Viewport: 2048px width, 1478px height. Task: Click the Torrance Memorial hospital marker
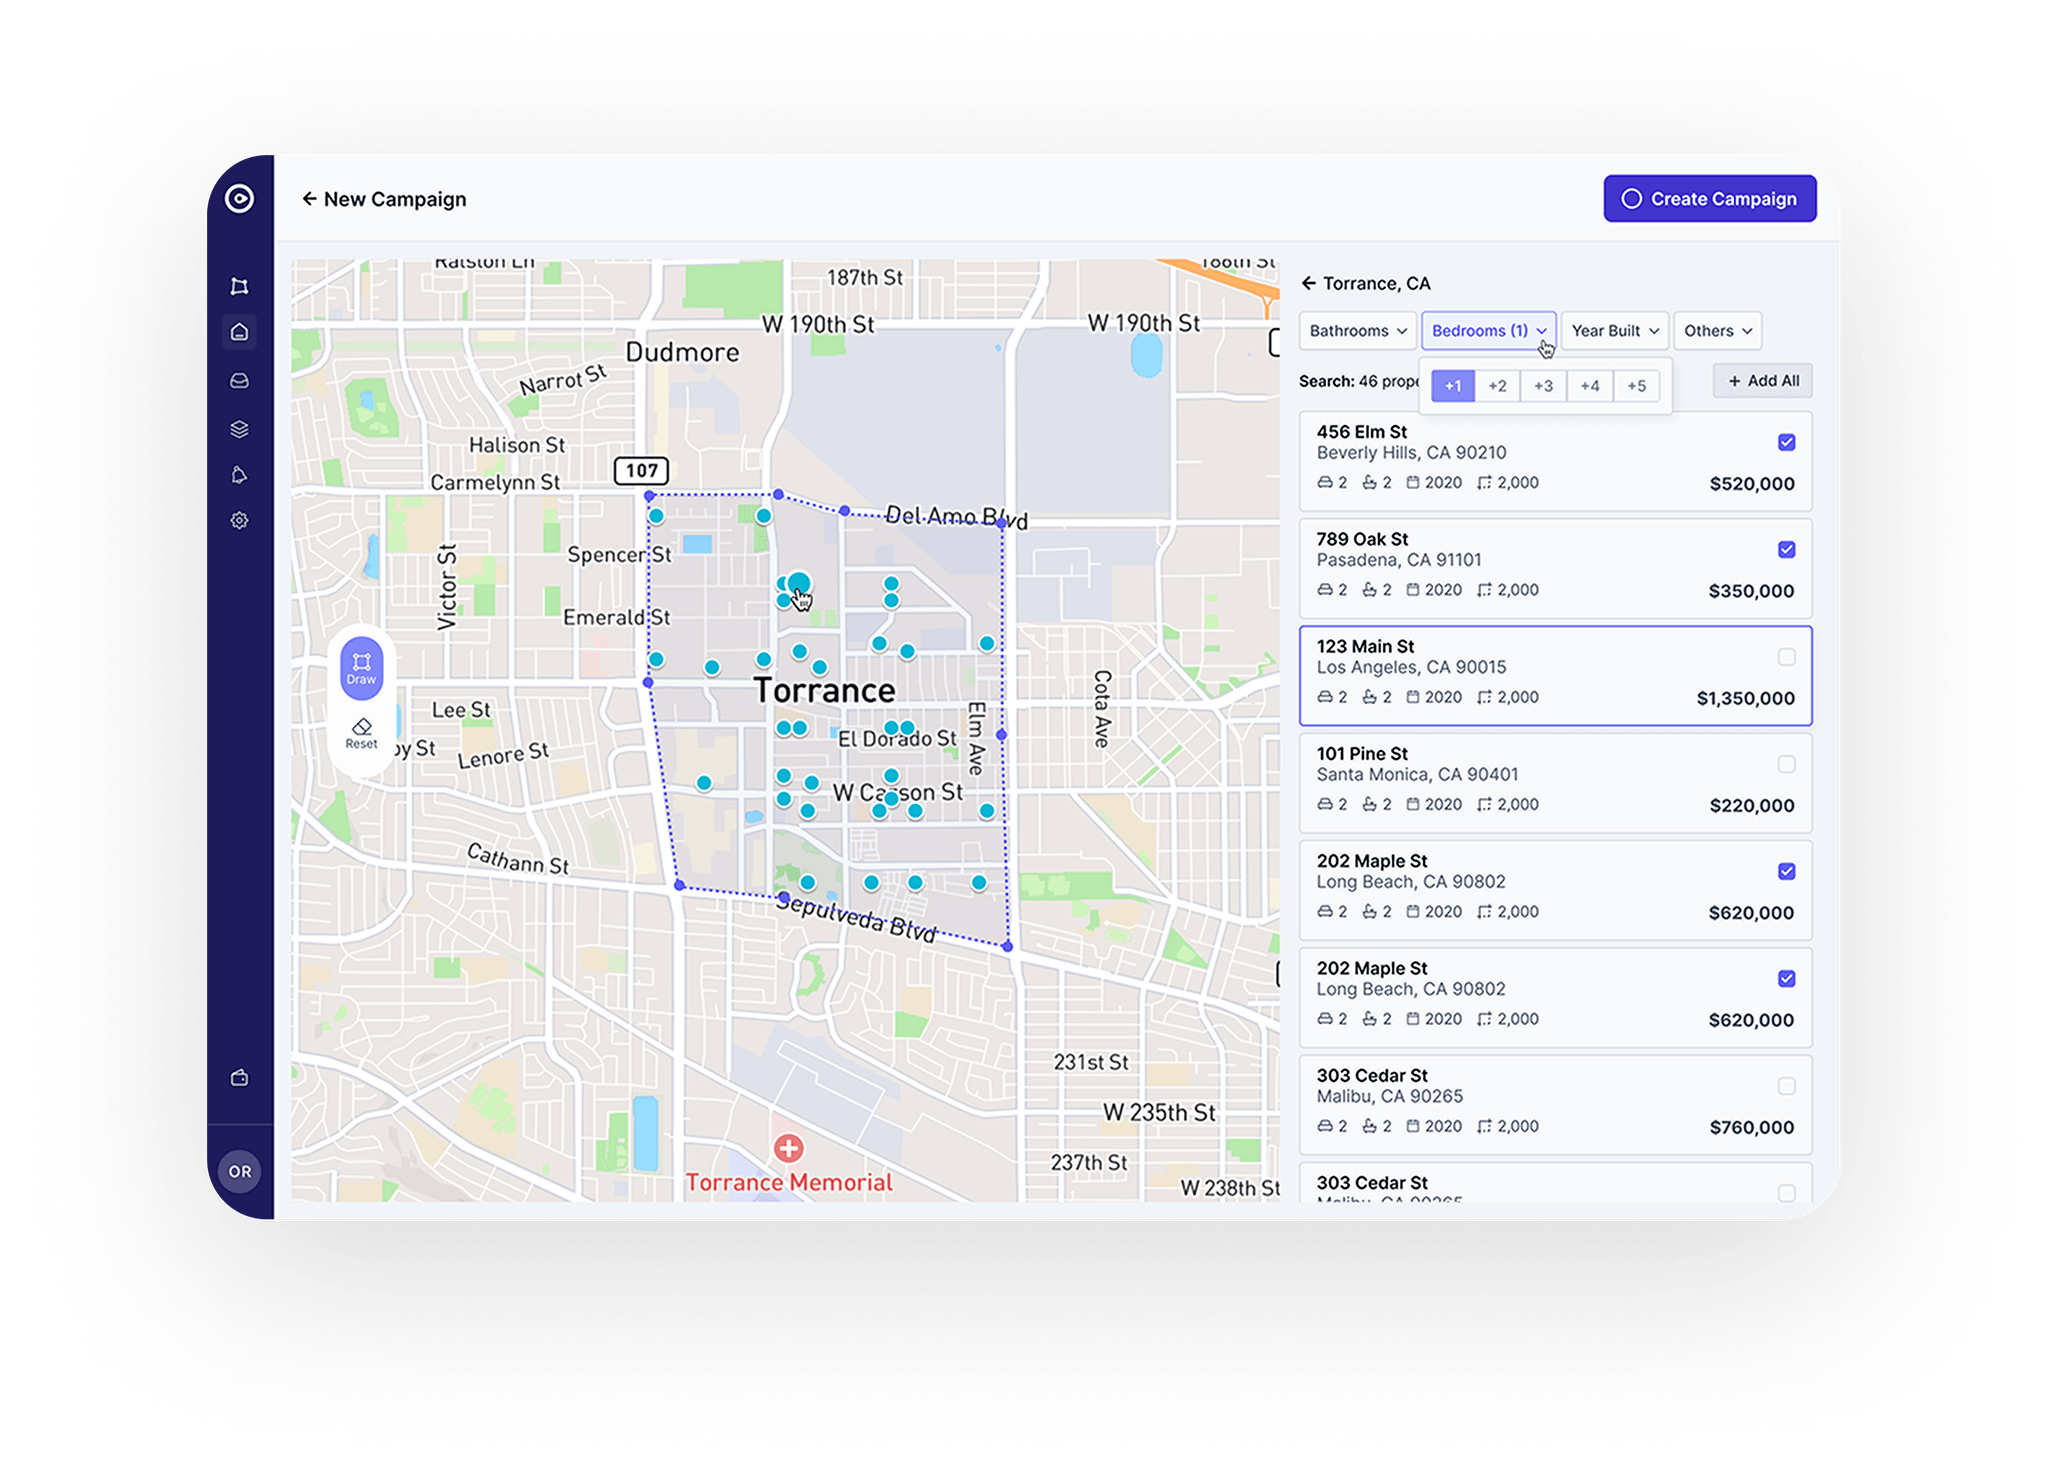789,1148
